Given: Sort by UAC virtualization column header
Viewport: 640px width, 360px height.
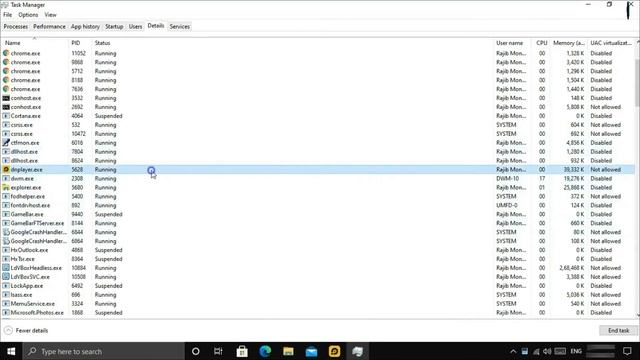Looking at the screenshot, I should click(611, 43).
